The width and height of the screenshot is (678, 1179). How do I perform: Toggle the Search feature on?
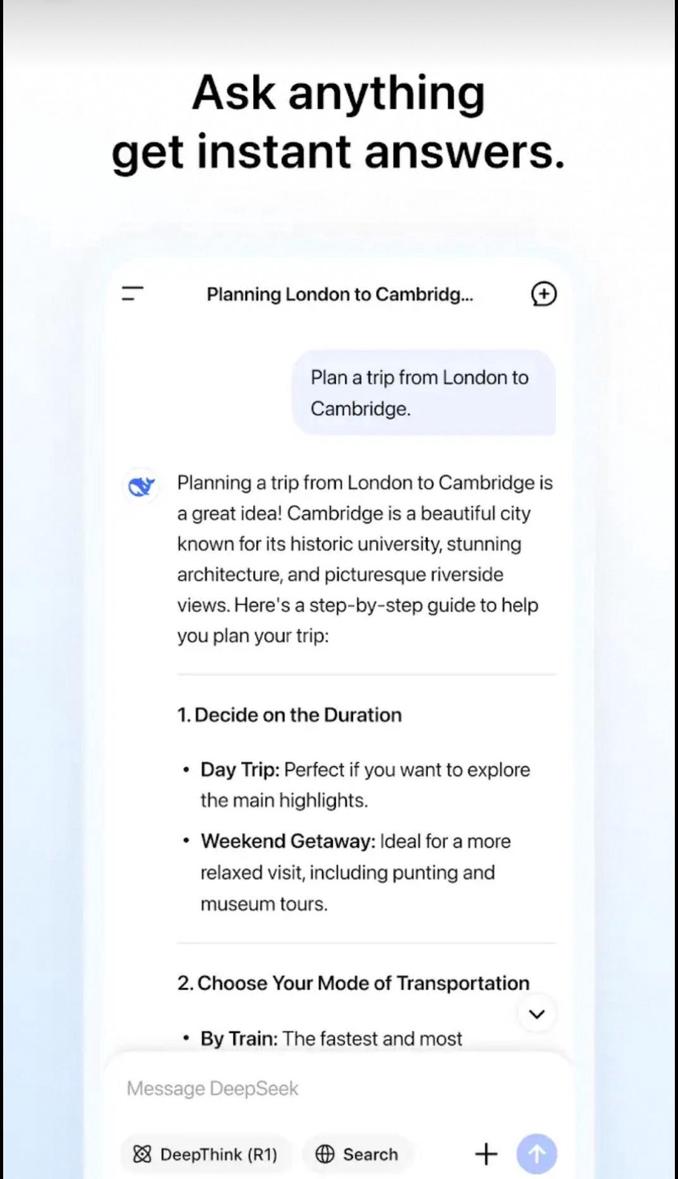357,1154
